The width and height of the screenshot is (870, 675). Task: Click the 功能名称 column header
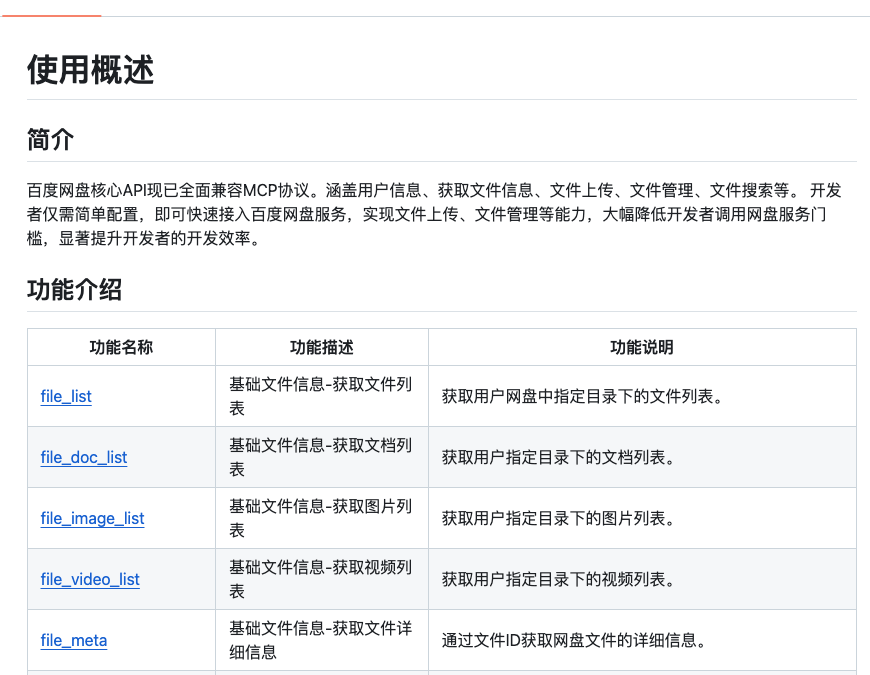pyautogui.click(x=121, y=347)
